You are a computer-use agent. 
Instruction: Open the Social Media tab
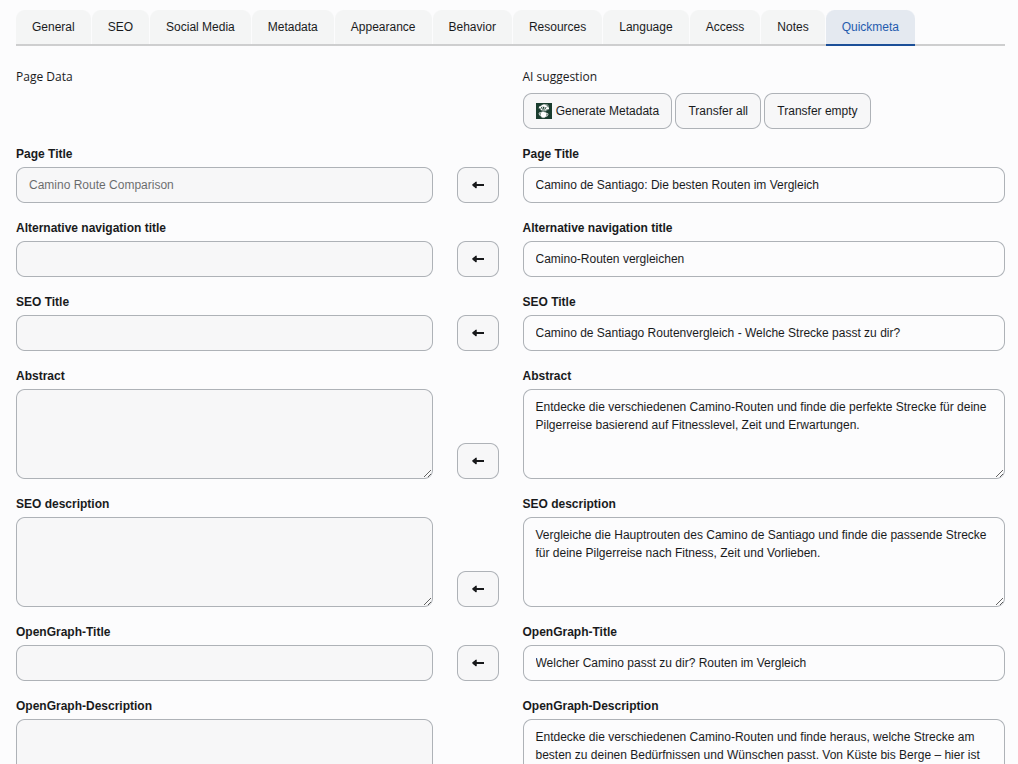coord(200,27)
